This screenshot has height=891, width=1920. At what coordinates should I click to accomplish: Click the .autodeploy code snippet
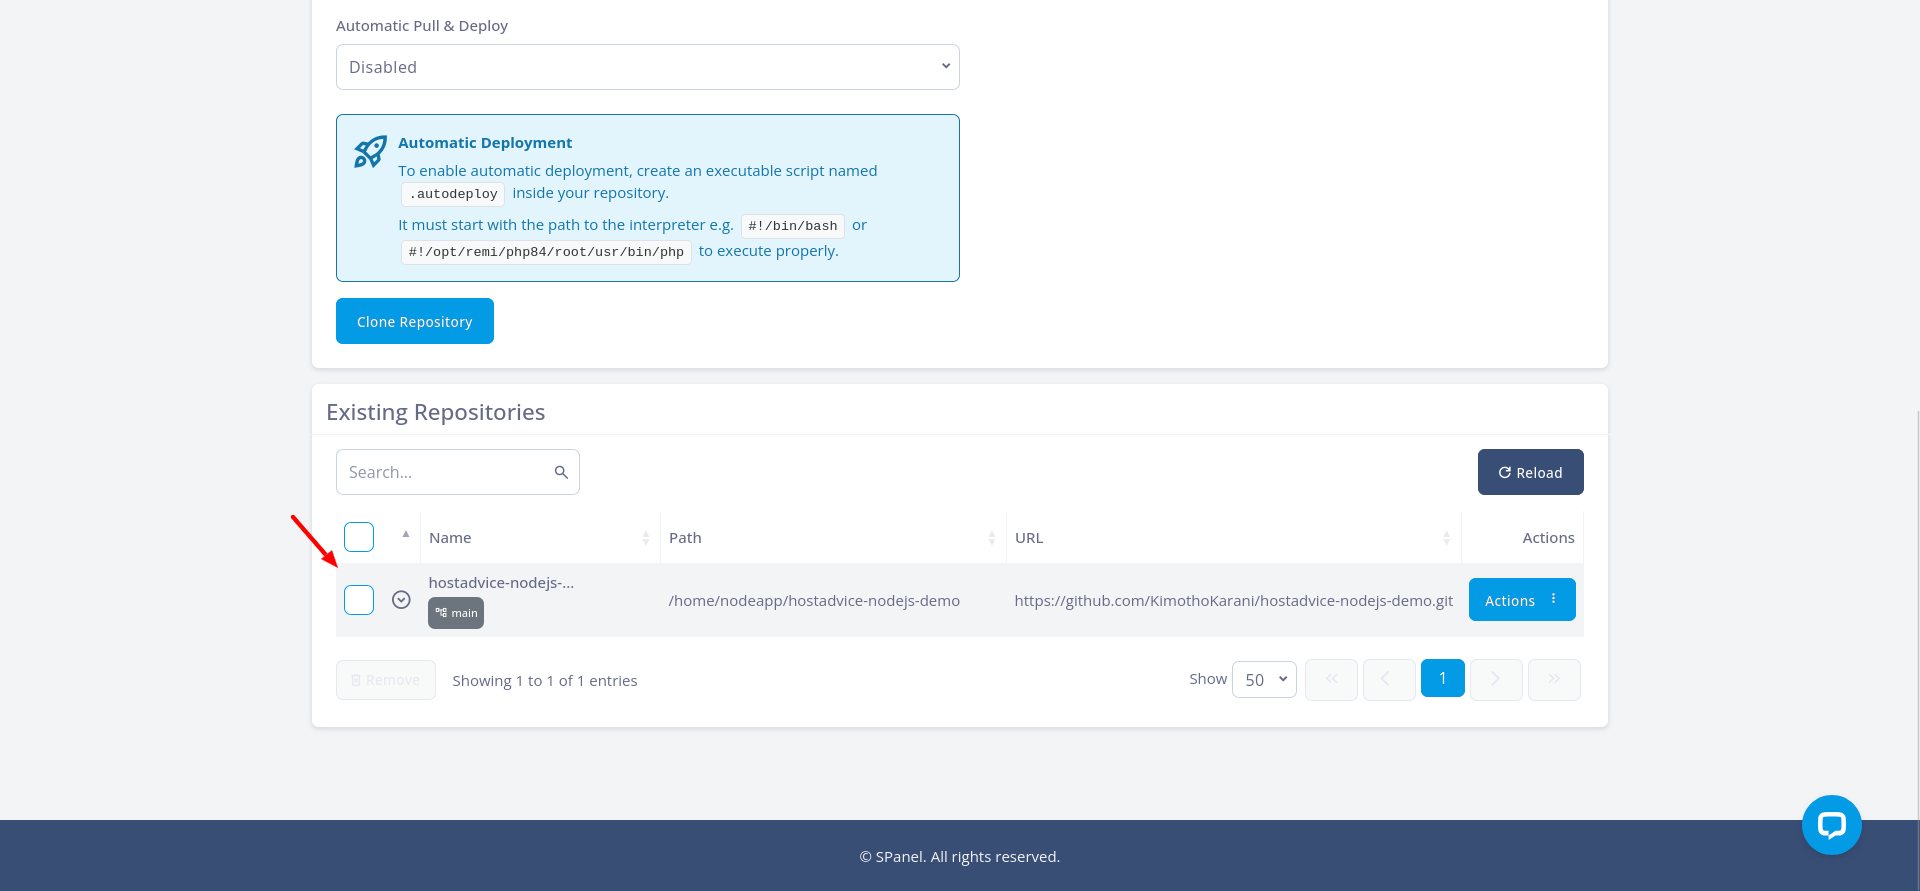point(453,194)
